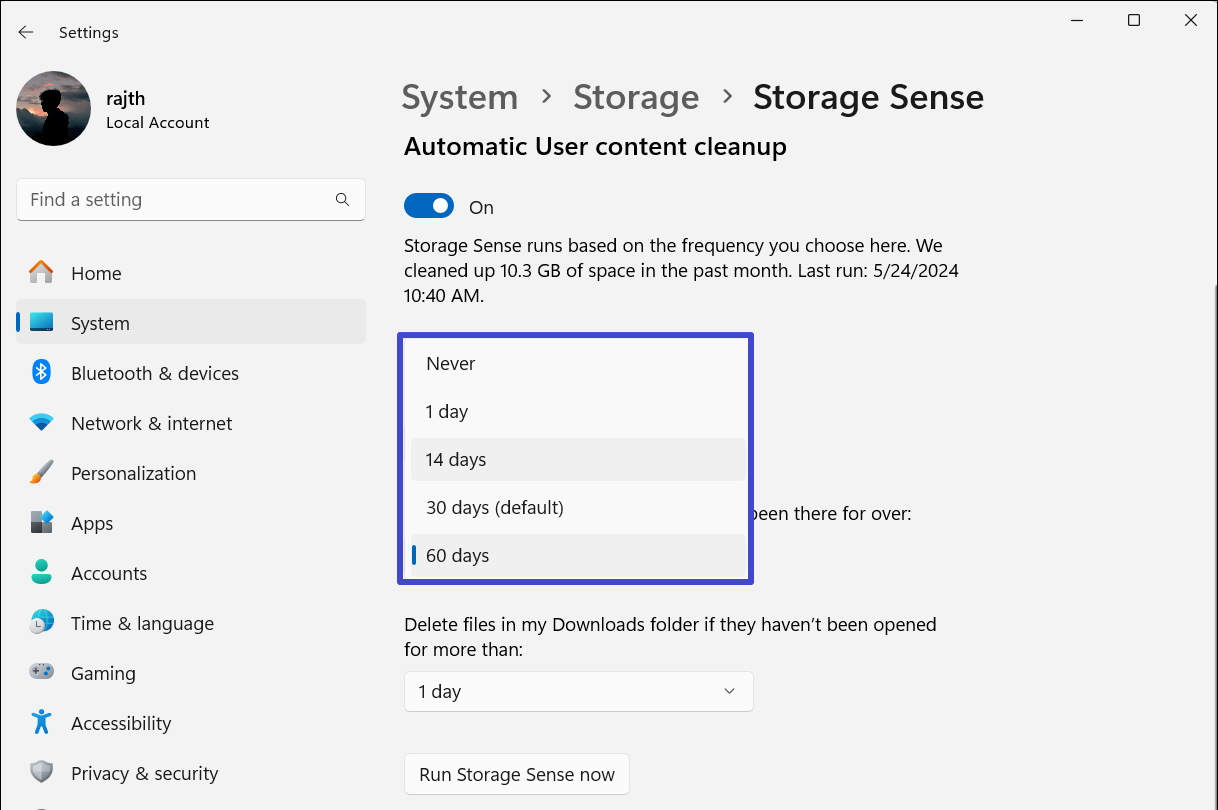Screen dimensions: 1218x810
Task: Turn off Automatic User content cleanup toggle
Action: [x=429, y=207]
